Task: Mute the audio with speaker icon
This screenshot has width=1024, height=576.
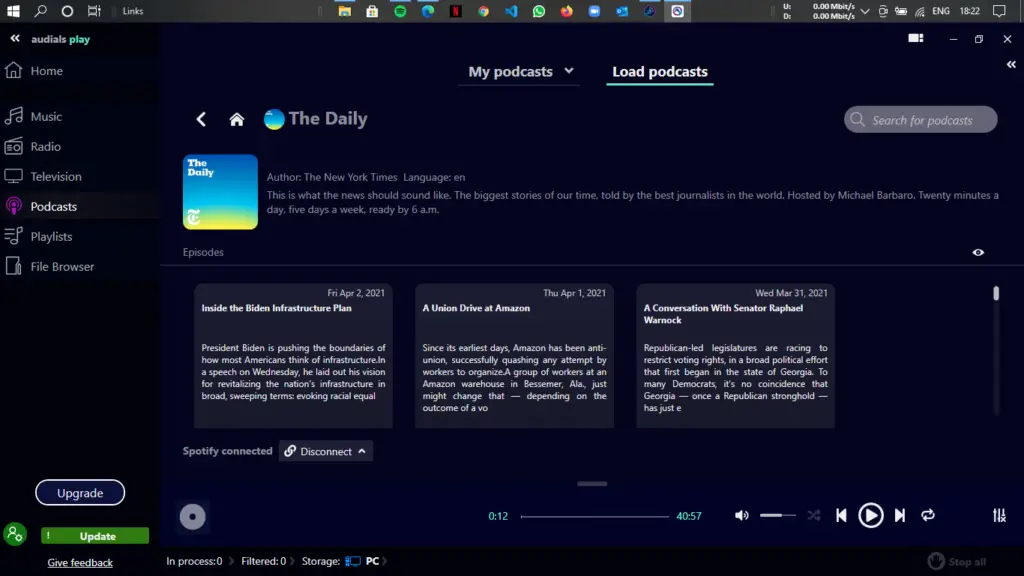Action: coord(741,516)
